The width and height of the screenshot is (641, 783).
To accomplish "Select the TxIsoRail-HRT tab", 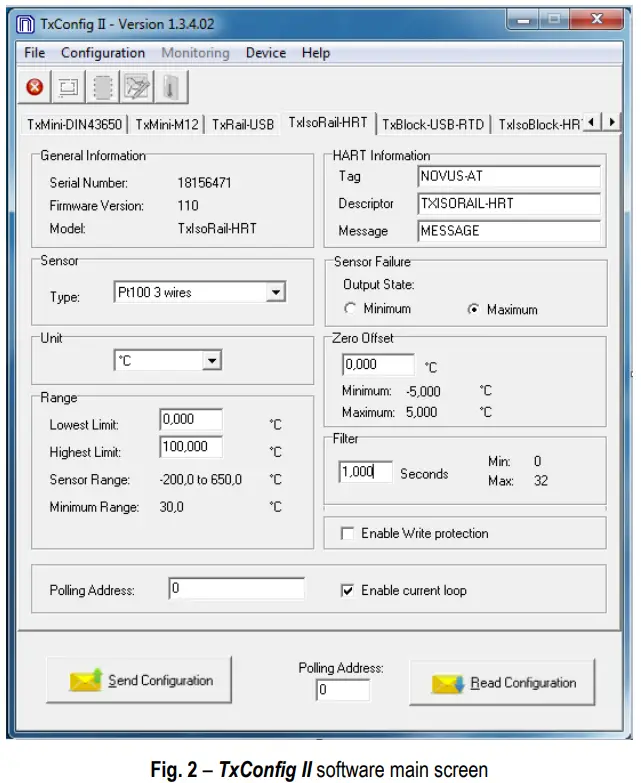I will point(327,122).
